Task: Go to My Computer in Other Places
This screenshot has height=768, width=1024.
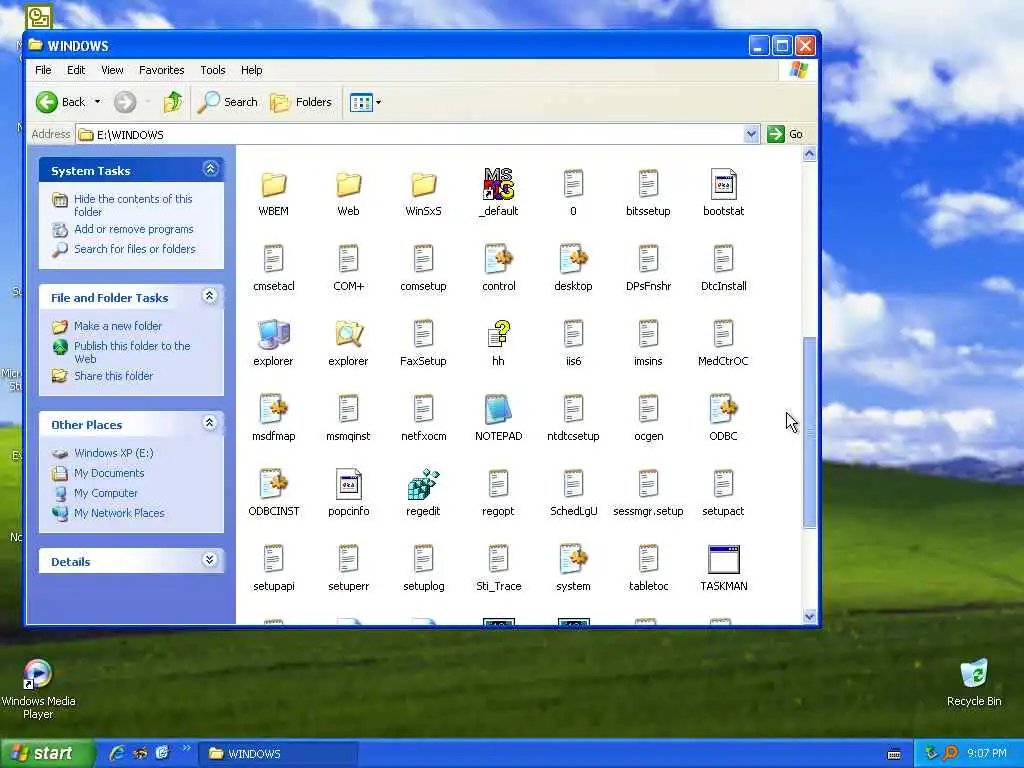Action: (106, 493)
